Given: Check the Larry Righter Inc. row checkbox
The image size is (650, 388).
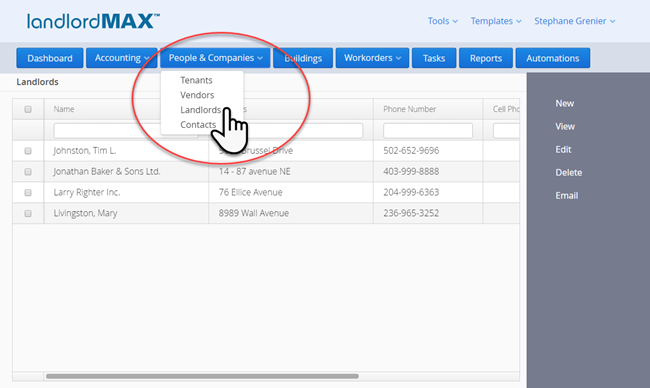Looking at the screenshot, I should pos(28,192).
